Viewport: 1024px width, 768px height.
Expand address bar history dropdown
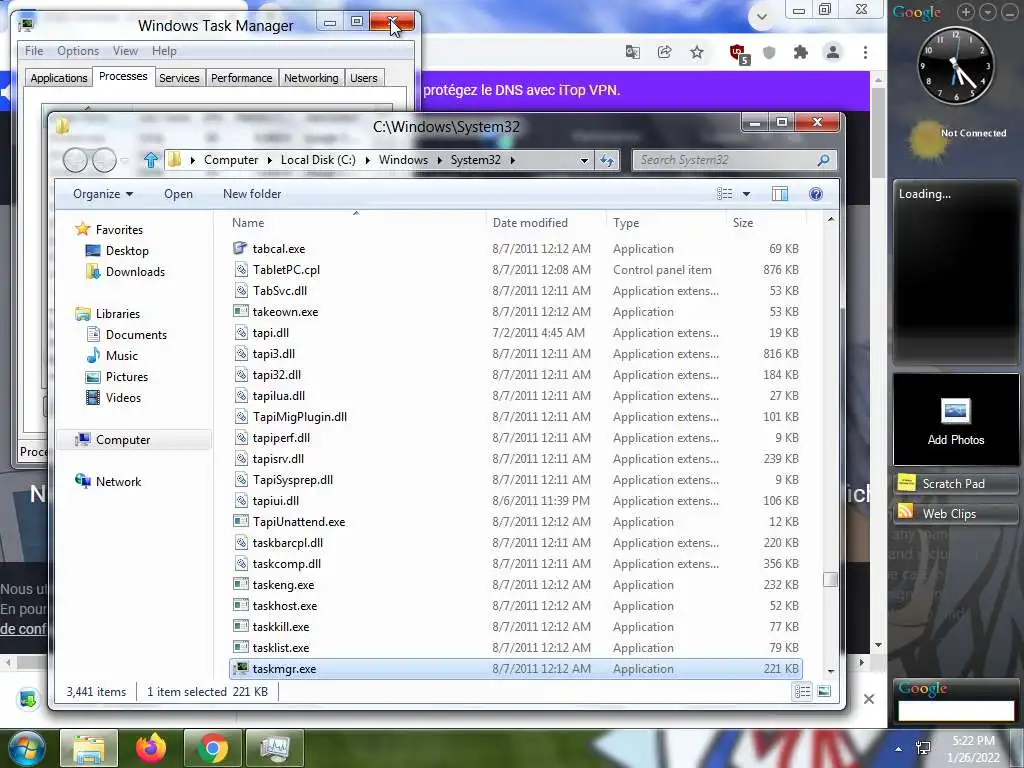pos(584,160)
